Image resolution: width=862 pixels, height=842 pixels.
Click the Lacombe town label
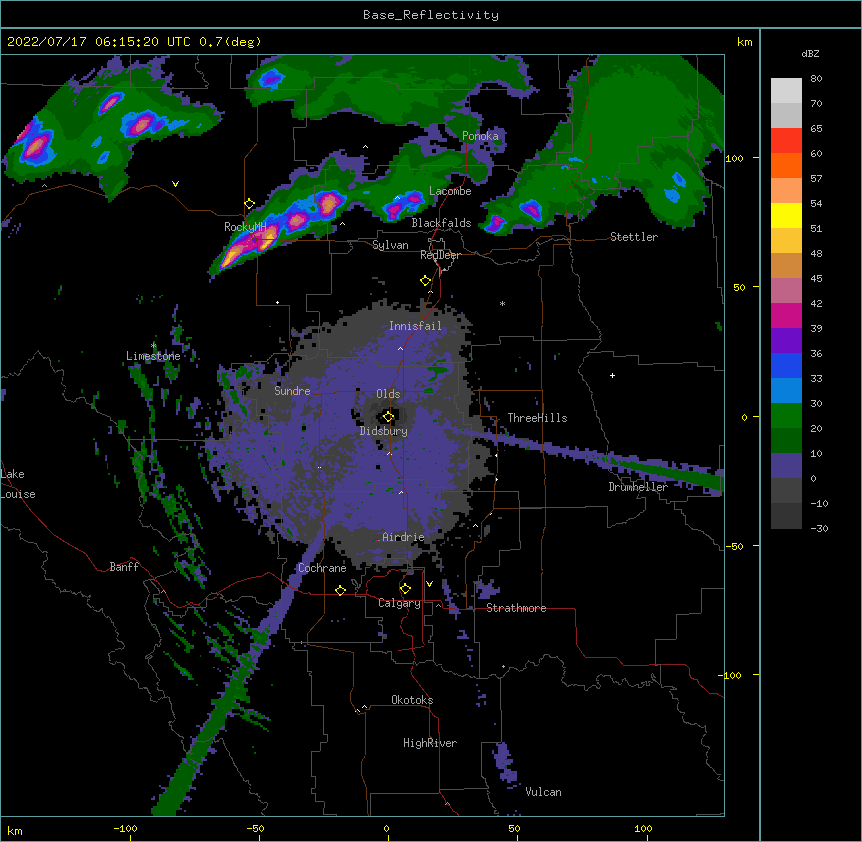(x=450, y=191)
